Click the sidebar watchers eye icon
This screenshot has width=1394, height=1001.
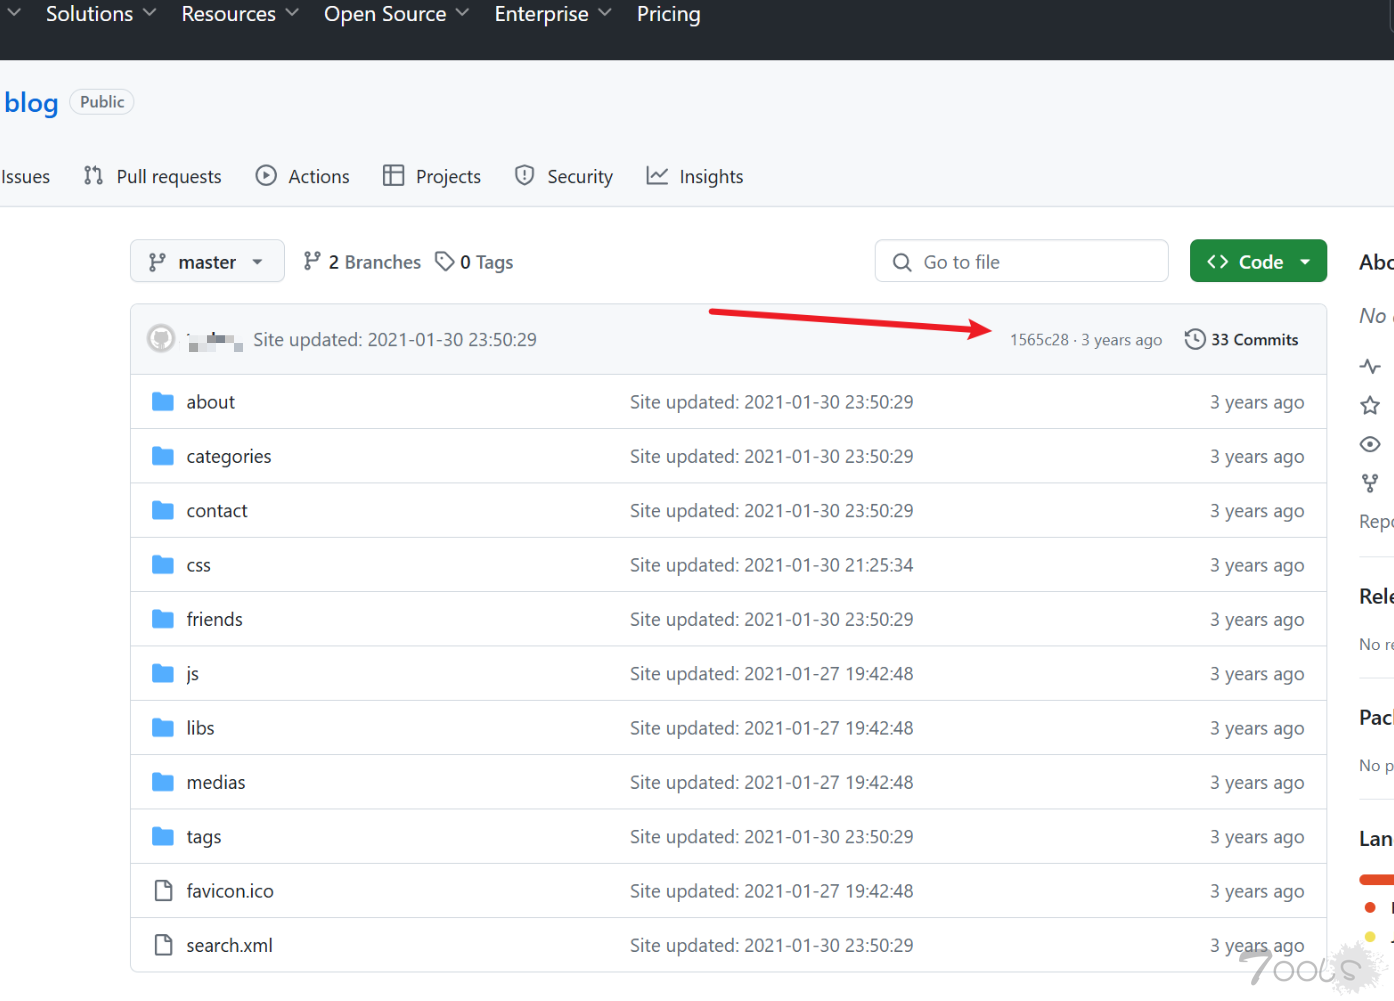(1370, 444)
